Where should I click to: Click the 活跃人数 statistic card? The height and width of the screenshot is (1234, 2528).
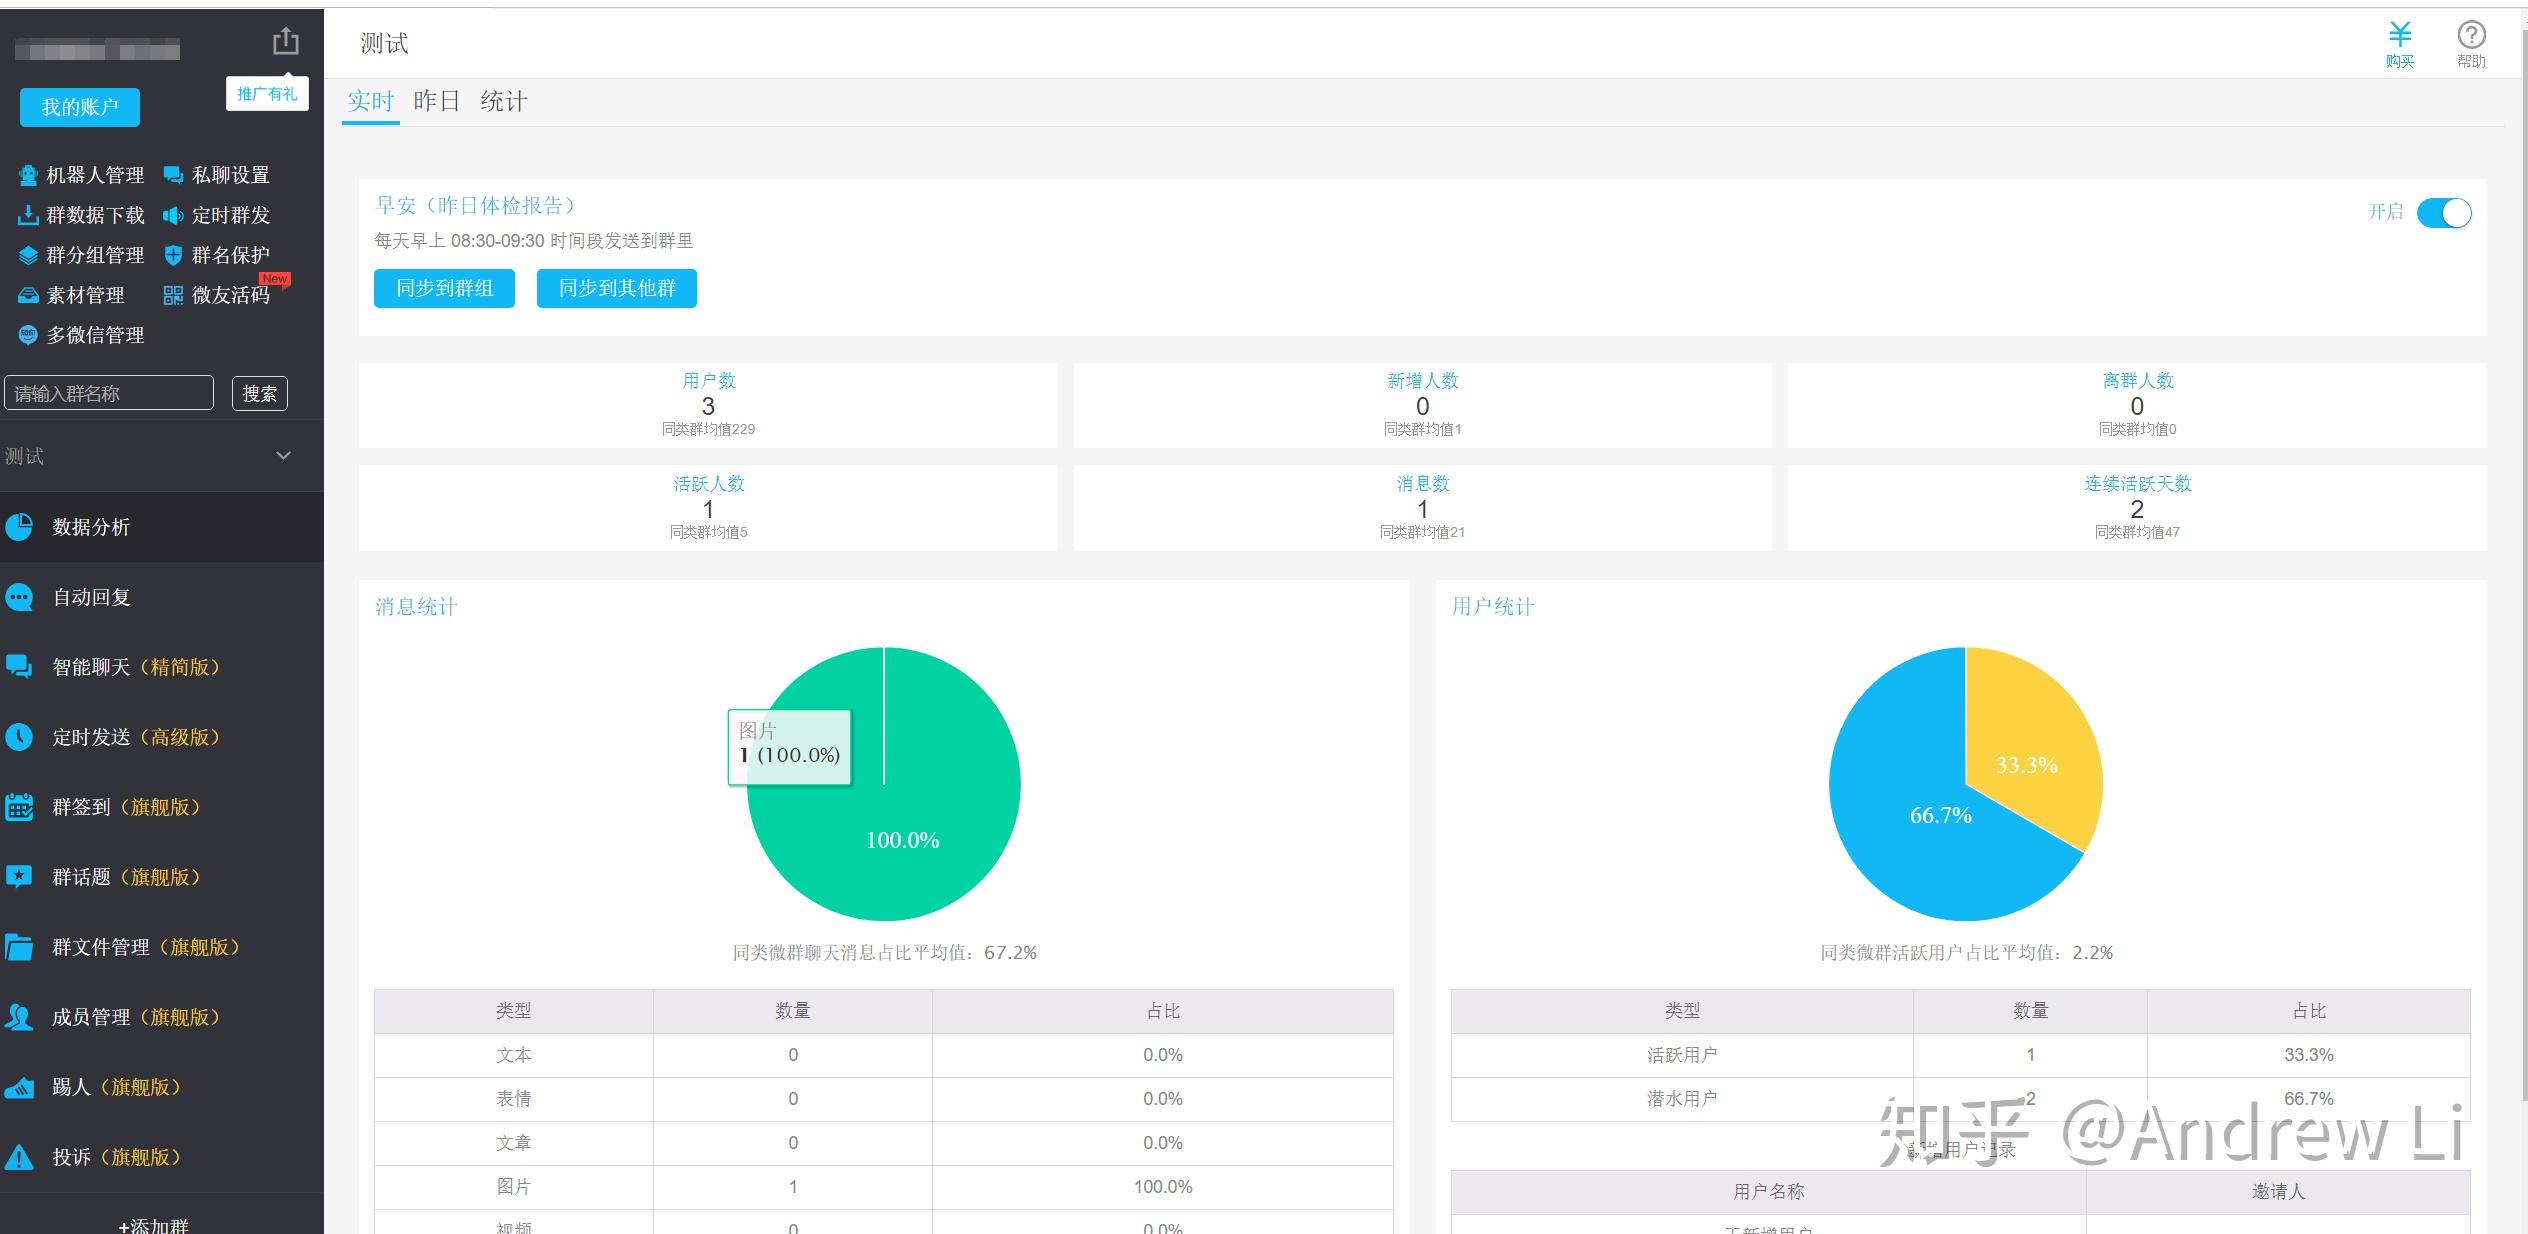[708, 508]
